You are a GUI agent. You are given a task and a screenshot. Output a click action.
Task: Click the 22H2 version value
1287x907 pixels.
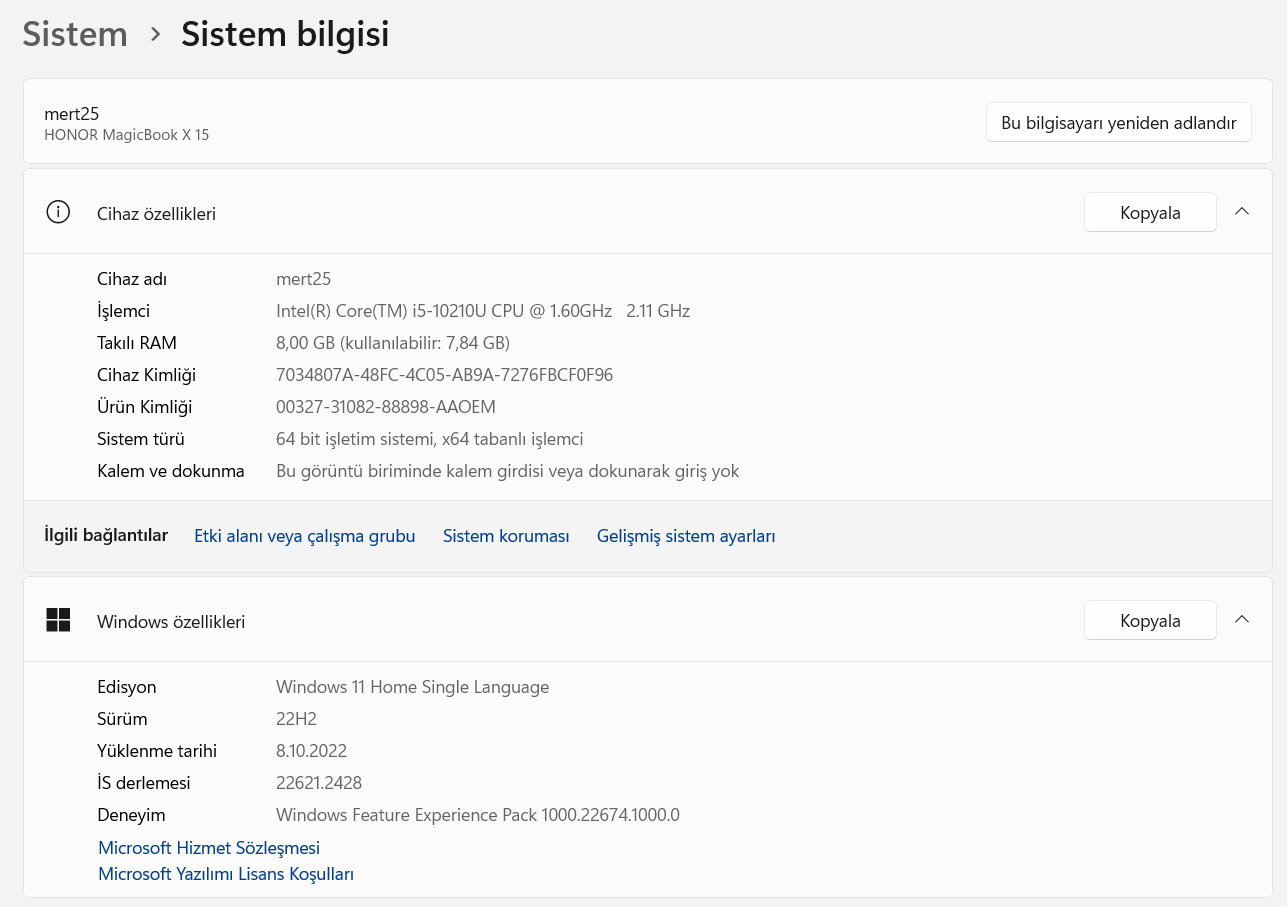click(296, 719)
